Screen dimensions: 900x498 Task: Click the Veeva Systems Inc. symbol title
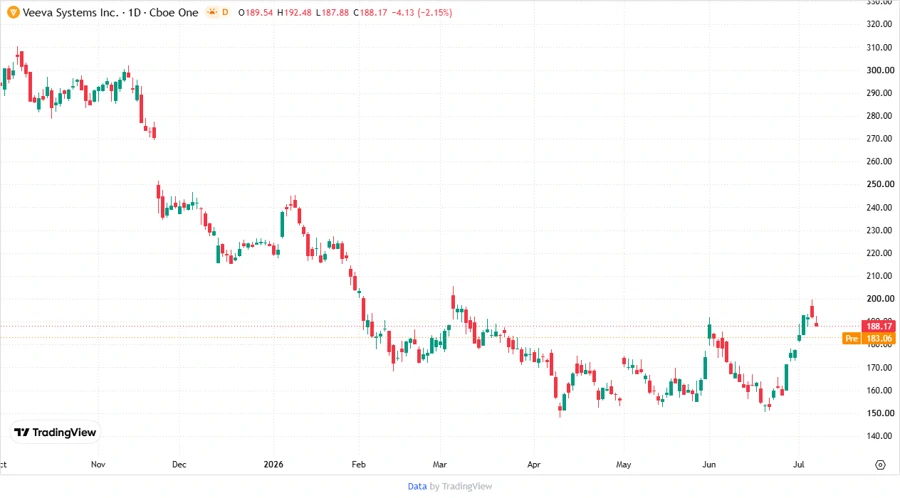click(x=70, y=12)
